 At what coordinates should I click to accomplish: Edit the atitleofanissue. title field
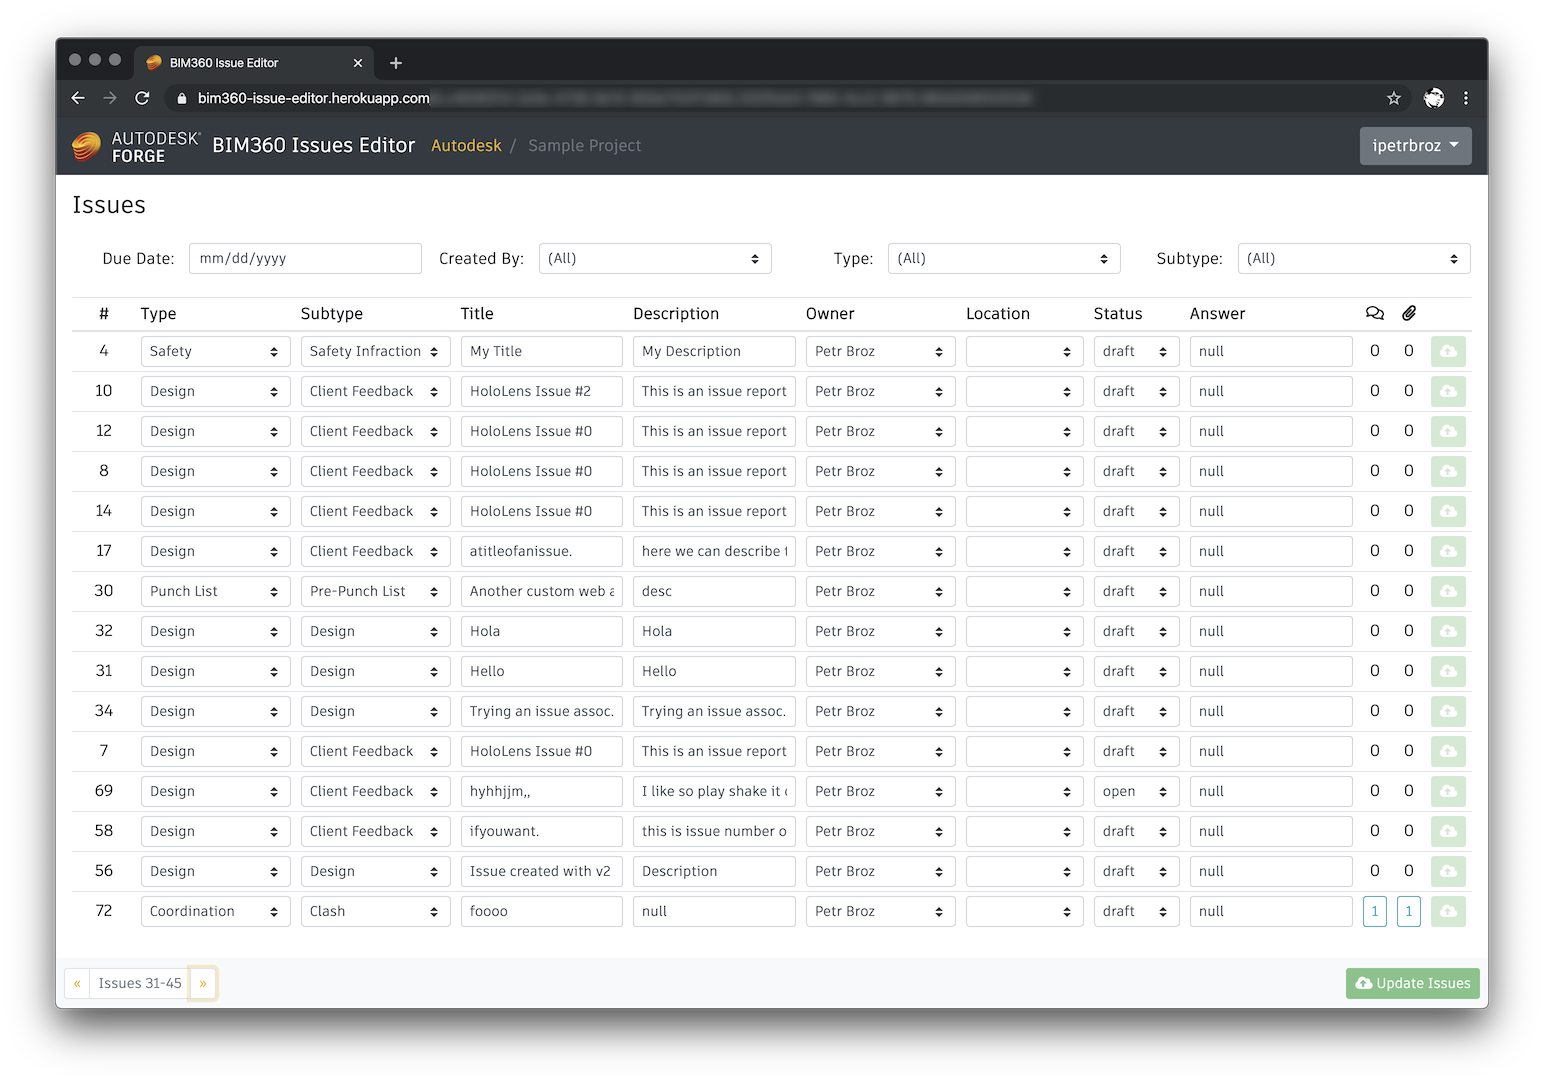click(x=541, y=551)
